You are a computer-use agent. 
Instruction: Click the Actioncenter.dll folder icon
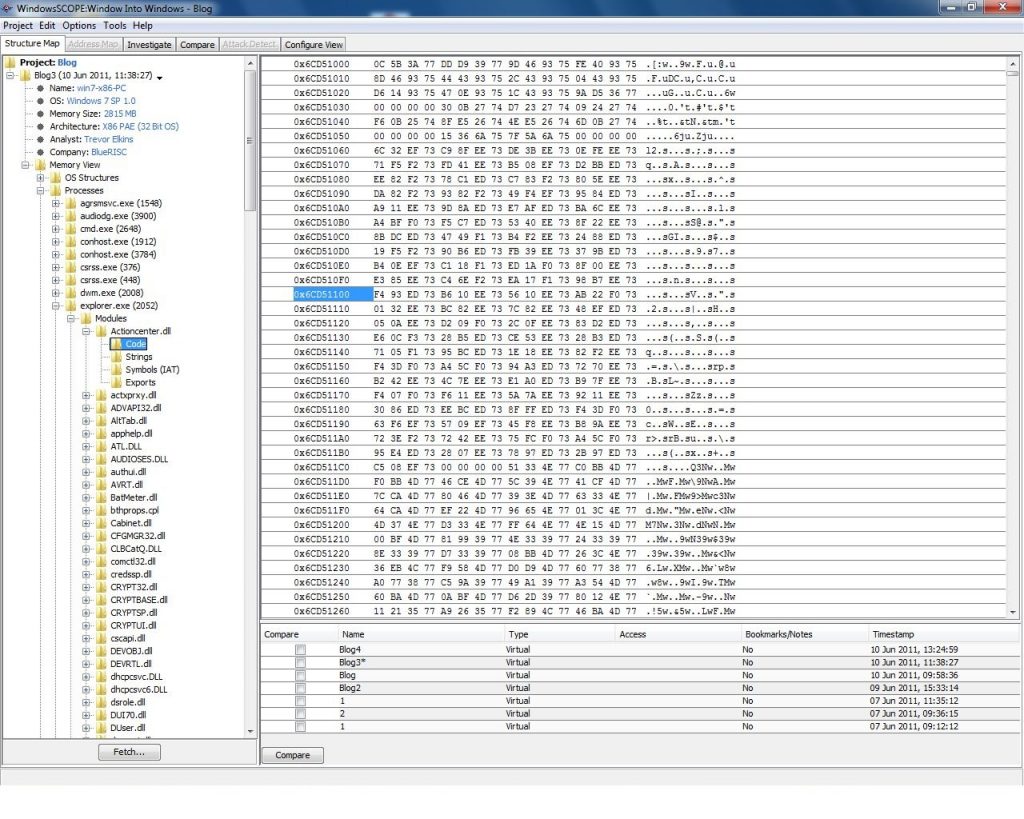(x=101, y=331)
